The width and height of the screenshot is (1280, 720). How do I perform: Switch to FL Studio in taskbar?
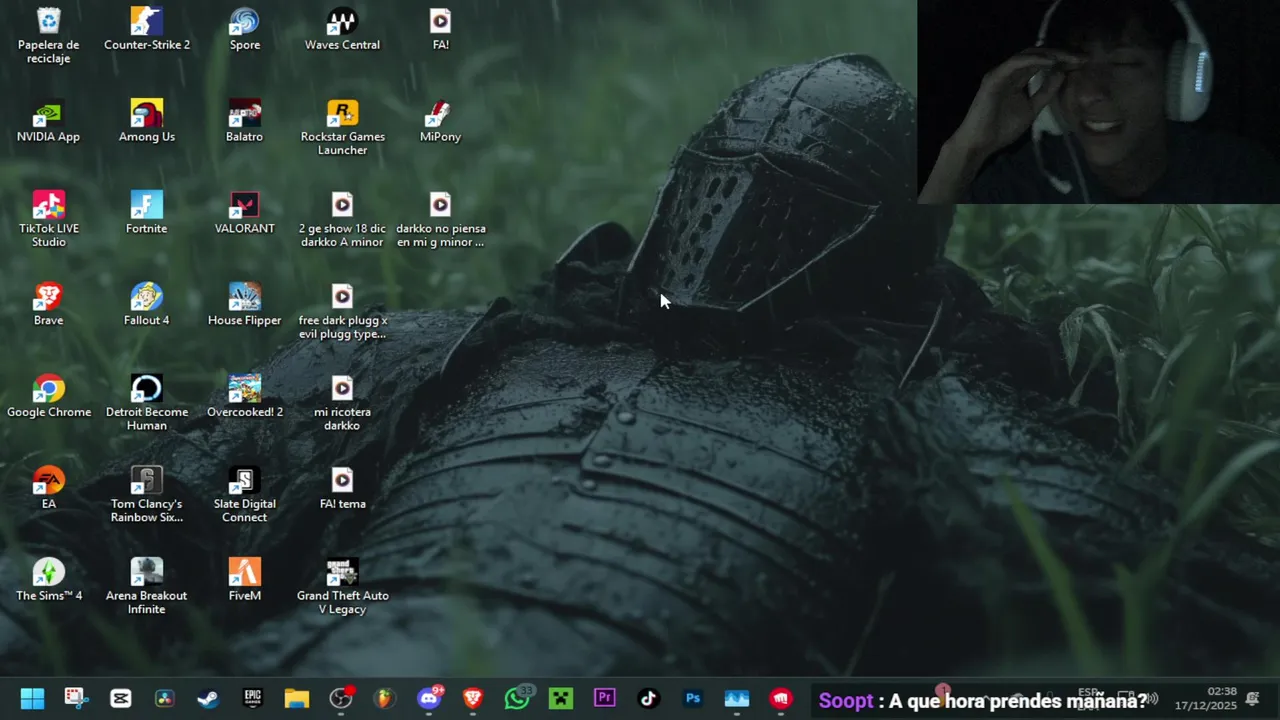coord(385,698)
